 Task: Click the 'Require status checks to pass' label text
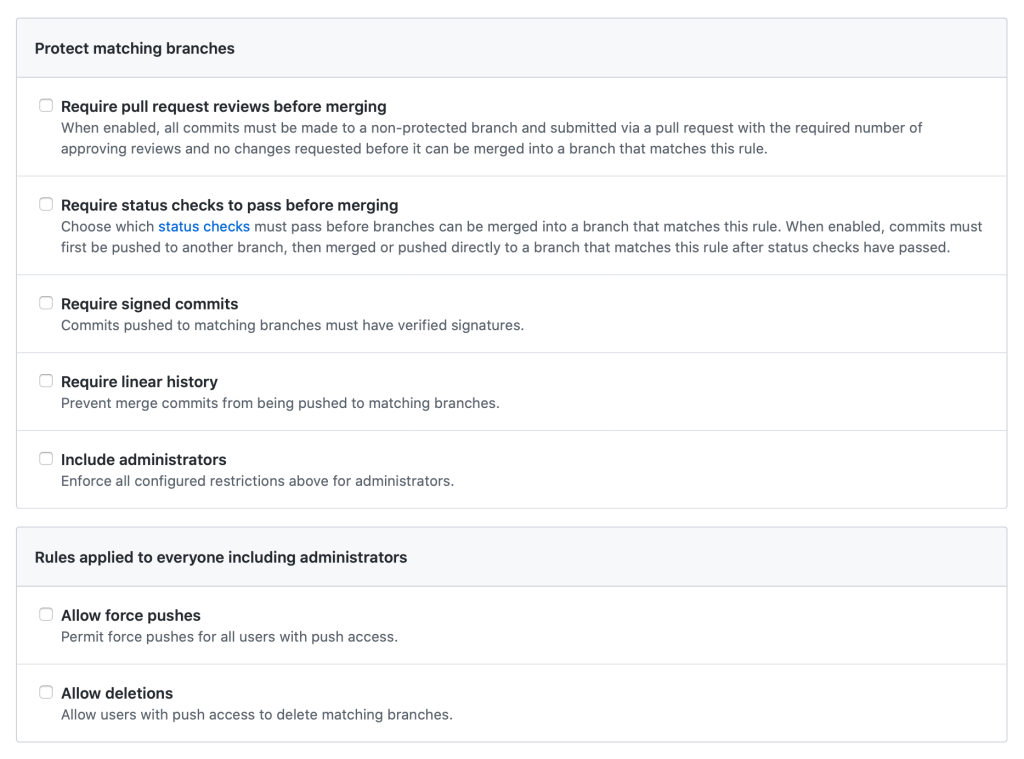pos(229,206)
